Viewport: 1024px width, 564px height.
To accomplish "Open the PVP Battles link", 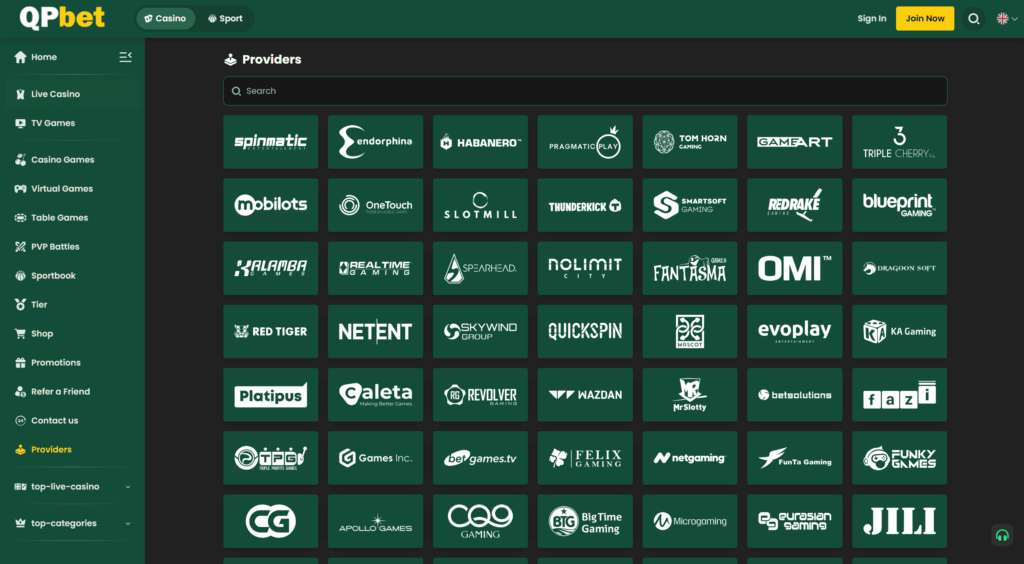I will [56, 247].
